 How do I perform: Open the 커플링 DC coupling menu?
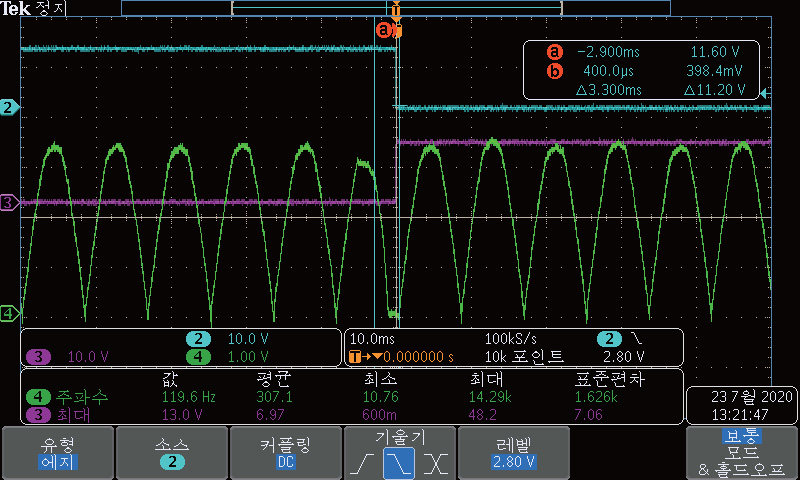[285, 453]
